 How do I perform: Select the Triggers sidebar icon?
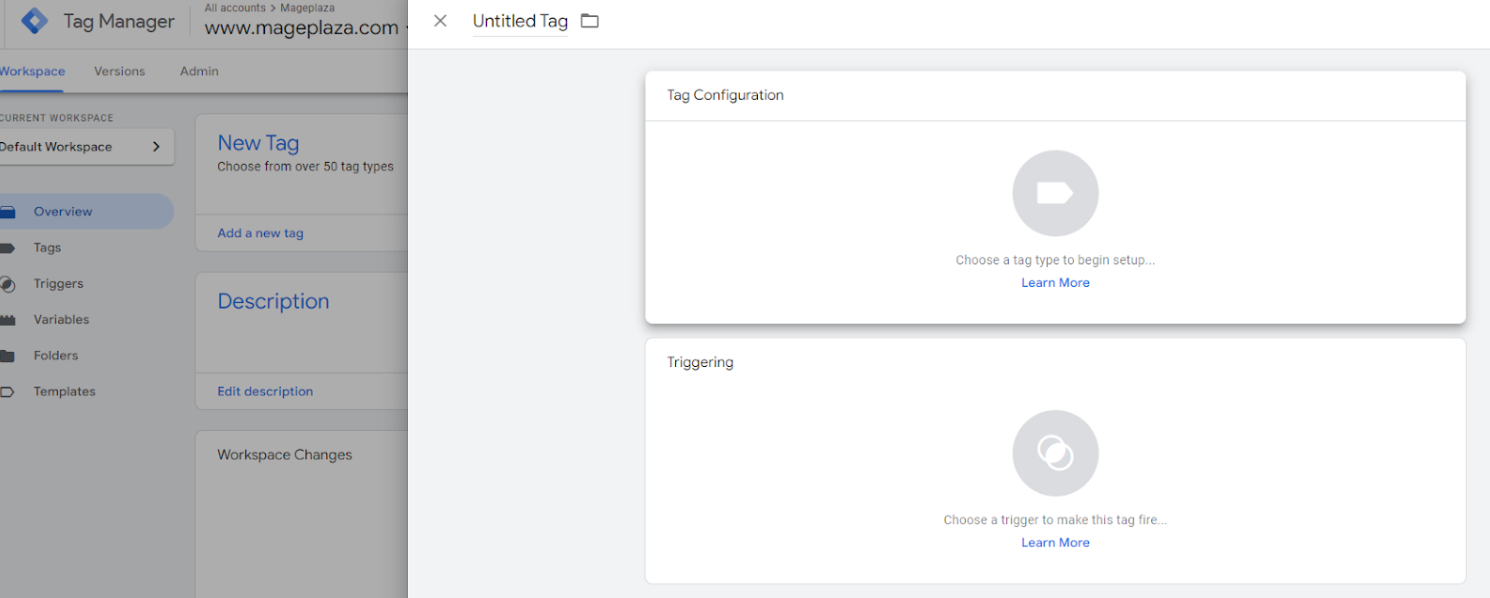tap(7, 284)
